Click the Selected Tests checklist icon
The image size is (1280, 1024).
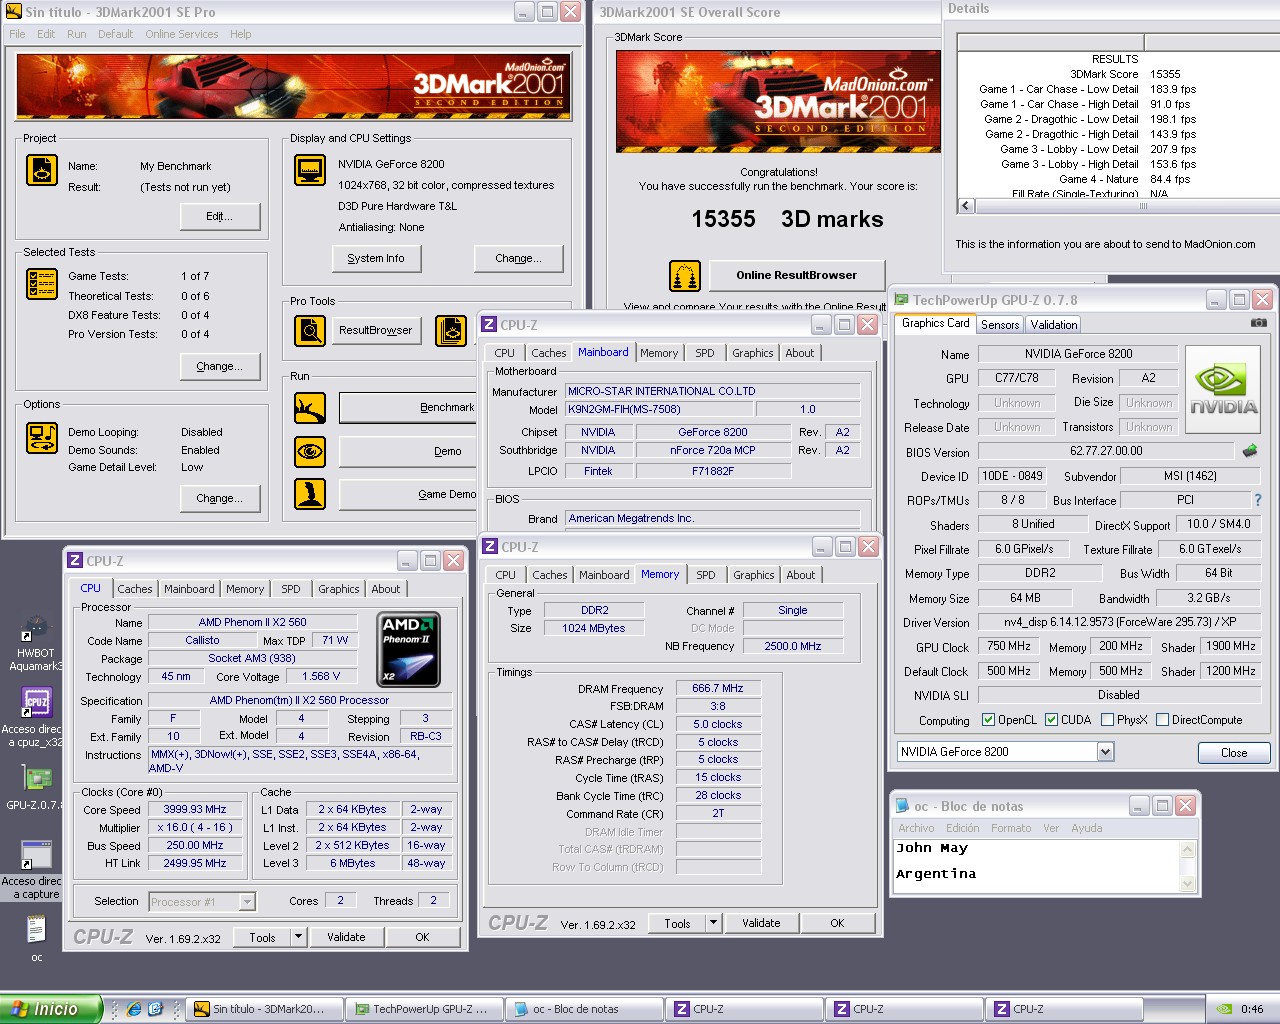(x=42, y=284)
